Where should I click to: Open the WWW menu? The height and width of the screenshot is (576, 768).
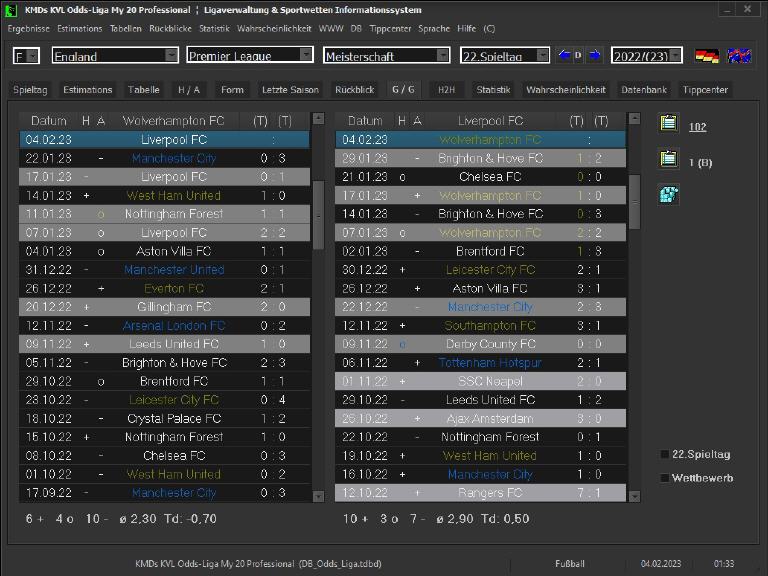click(x=331, y=28)
